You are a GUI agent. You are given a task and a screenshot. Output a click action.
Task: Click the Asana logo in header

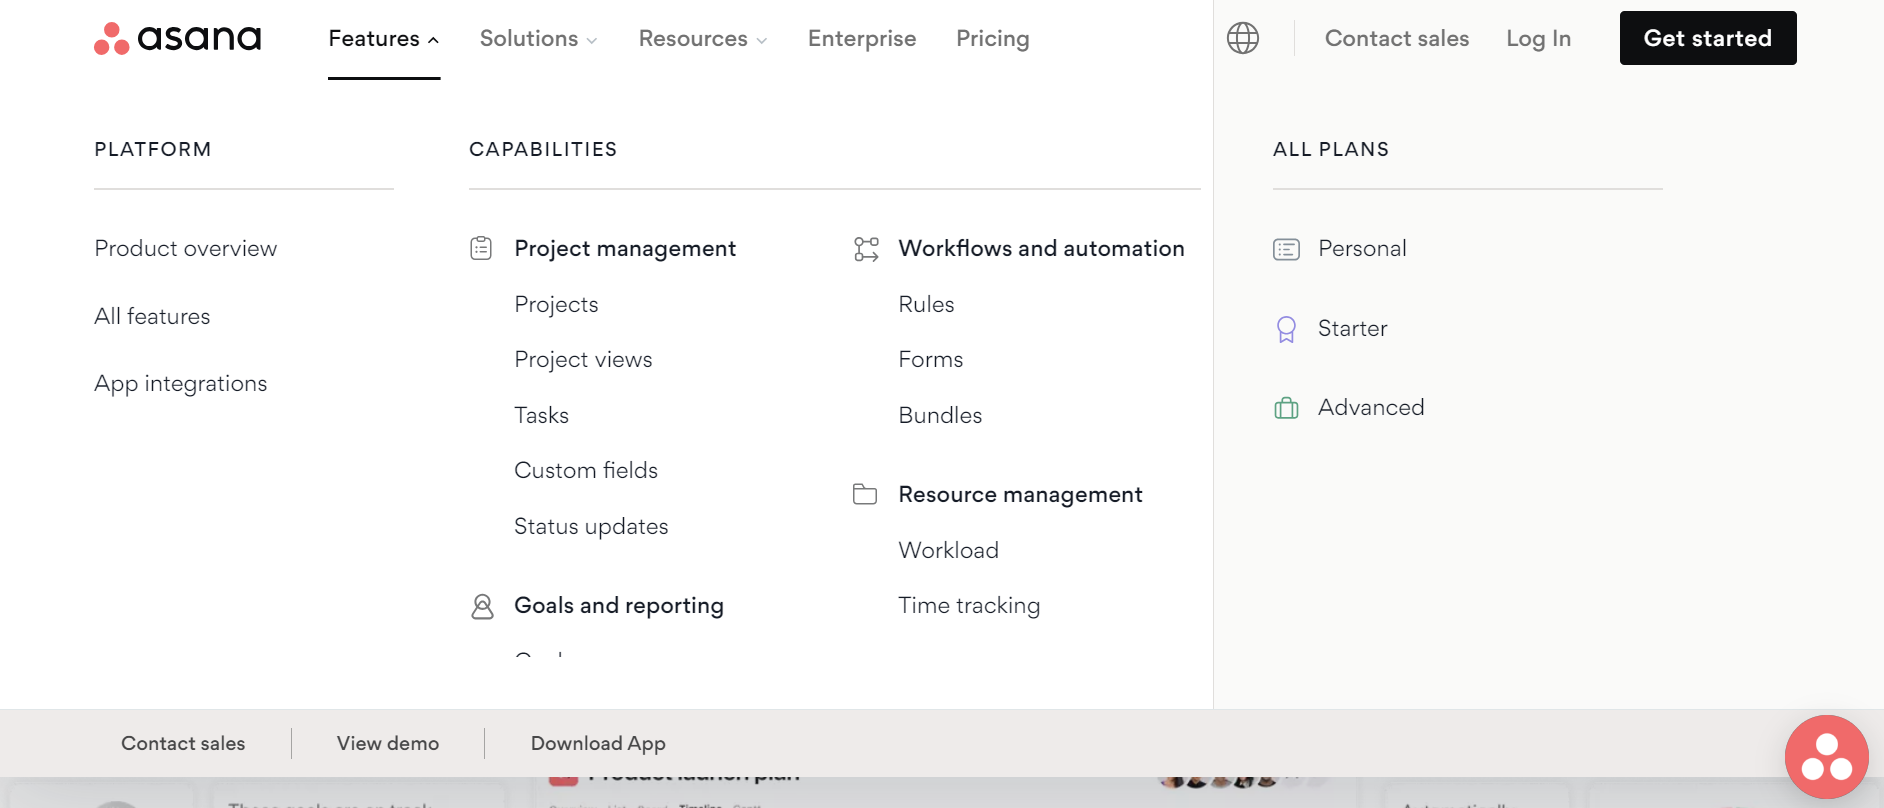177,38
